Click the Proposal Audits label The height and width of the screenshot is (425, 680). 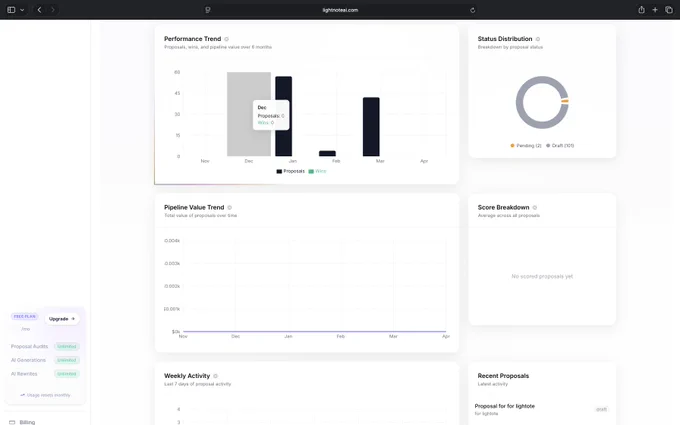click(x=29, y=347)
